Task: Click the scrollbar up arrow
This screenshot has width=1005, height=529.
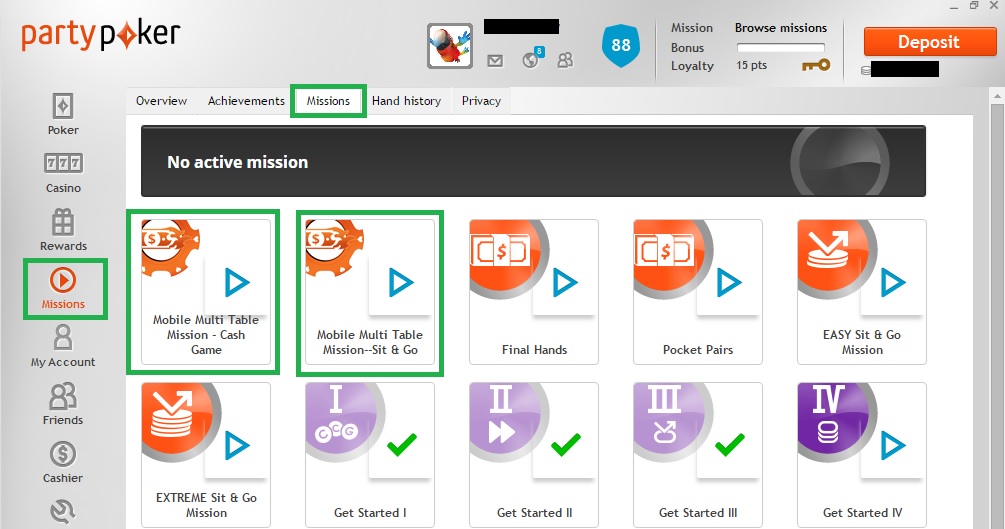Action: pyautogui.click(x=997, y=96)
